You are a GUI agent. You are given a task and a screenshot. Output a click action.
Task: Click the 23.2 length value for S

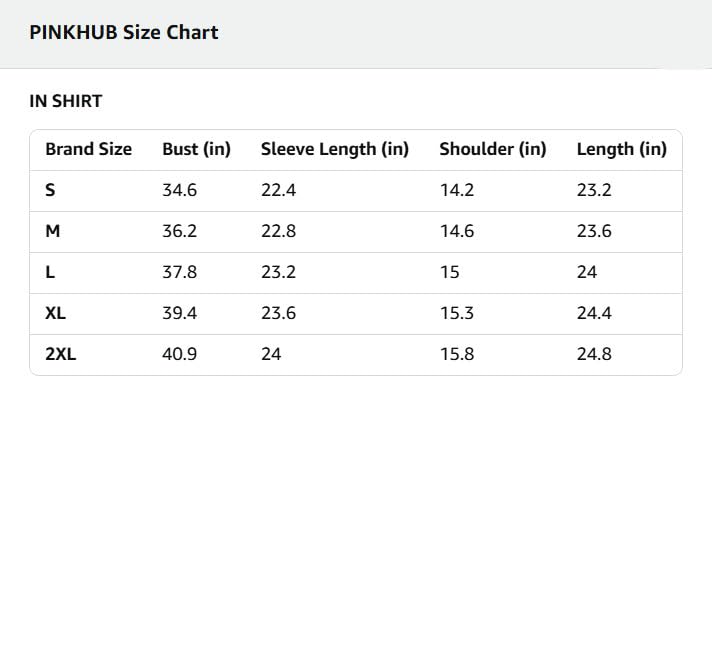point(594,190)
